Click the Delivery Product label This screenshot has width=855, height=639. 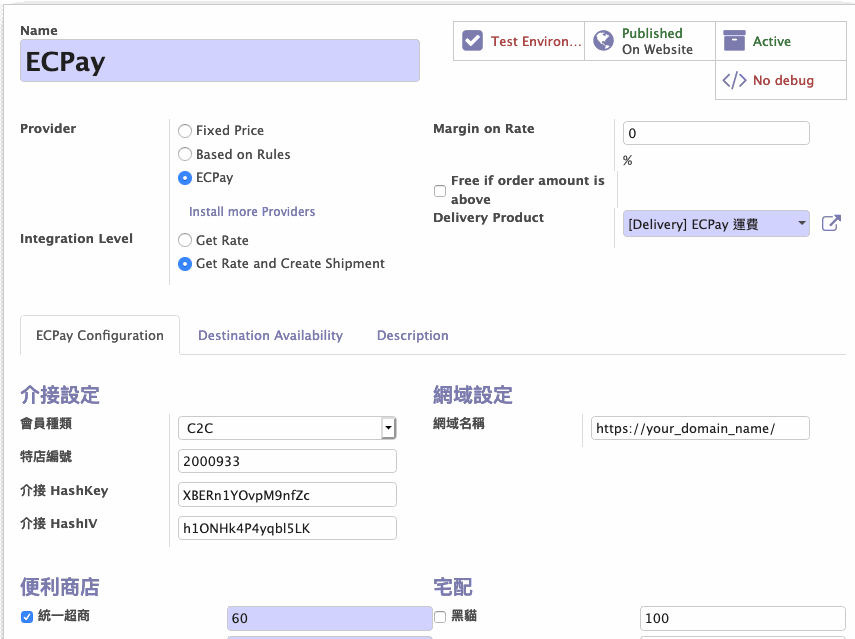click(489, 218)
